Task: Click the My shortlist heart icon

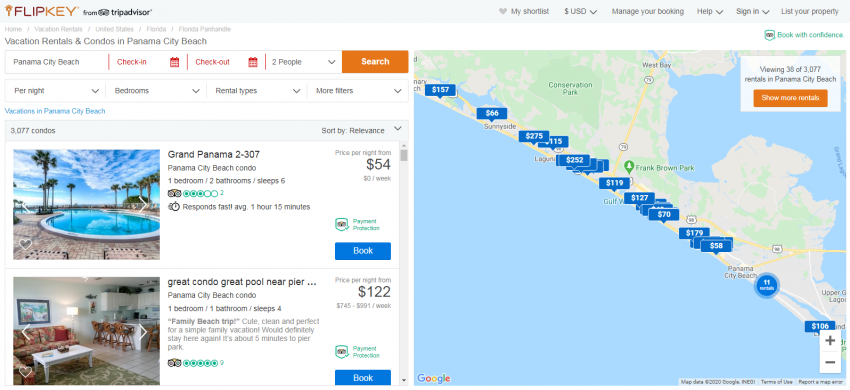Action: pos(503,11)
